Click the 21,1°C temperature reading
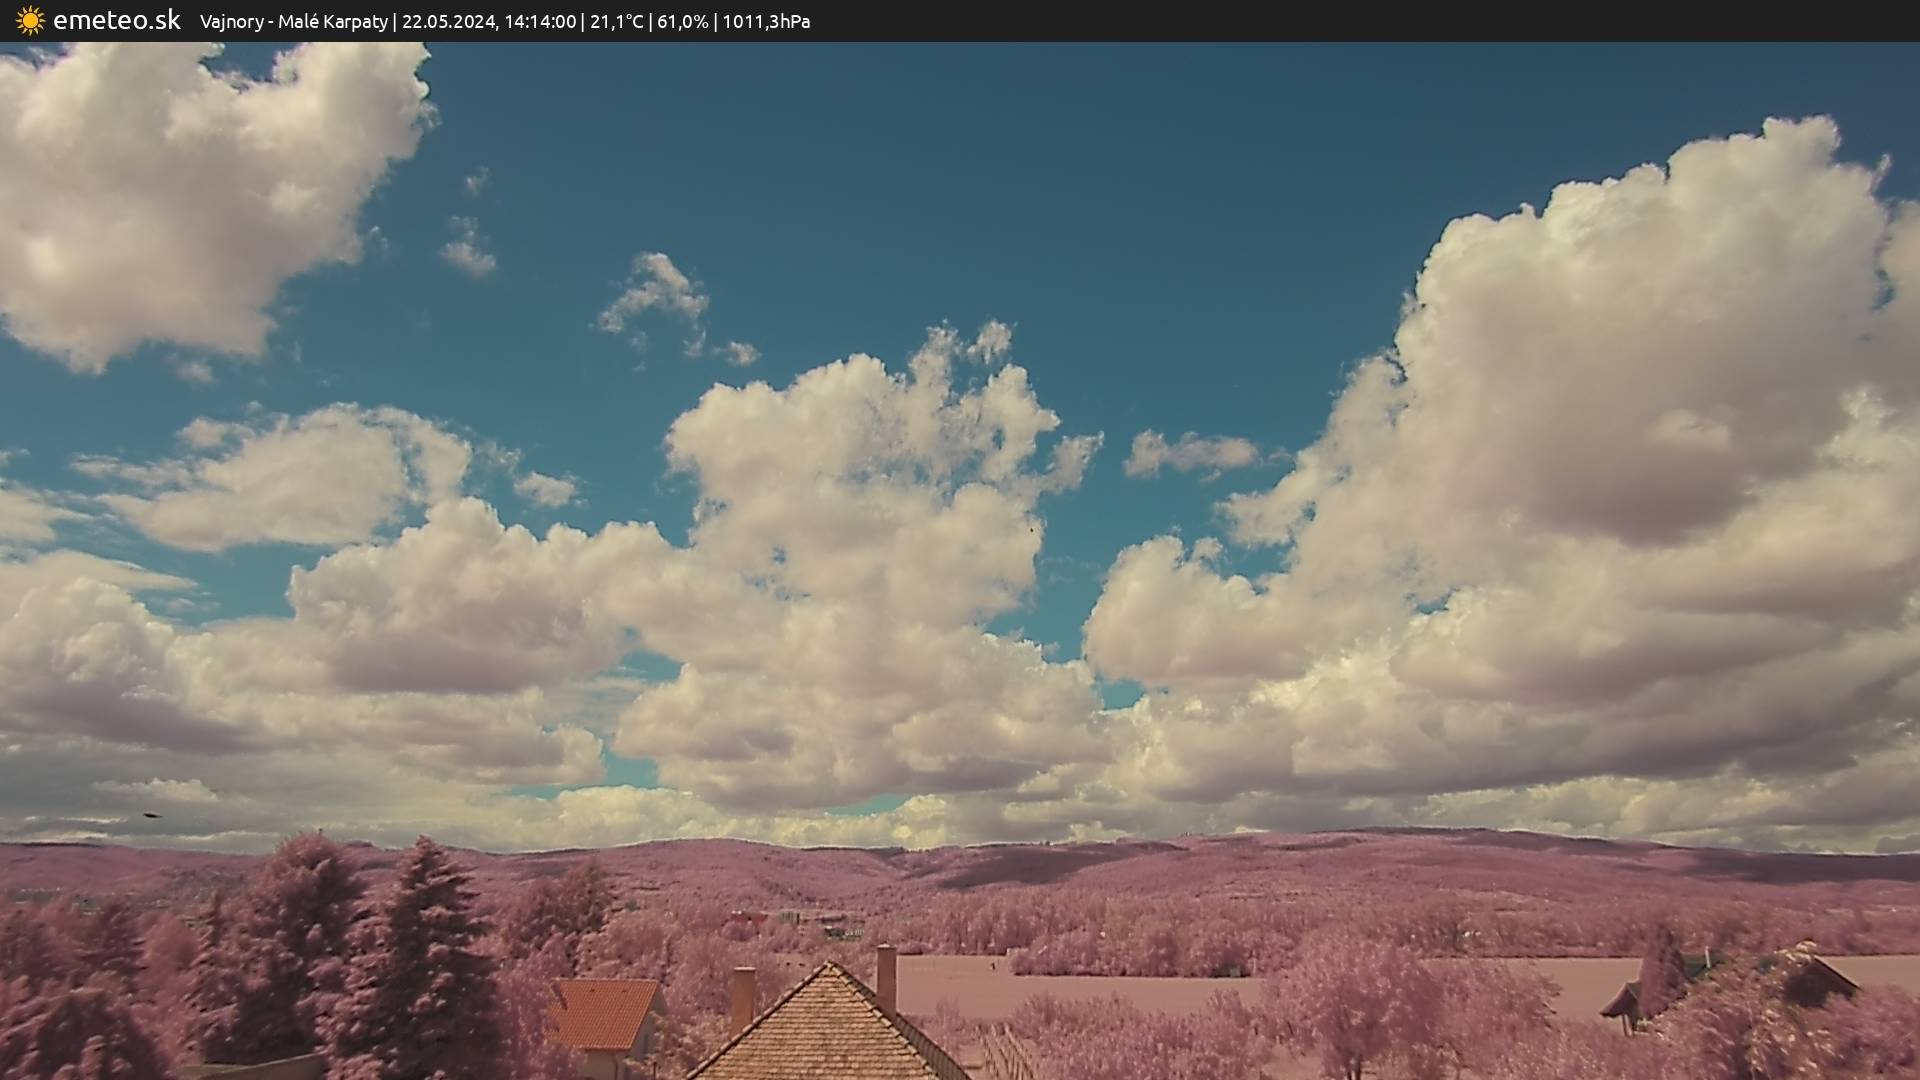Viewport: 1920px width, 1080px height. click(616, 21)
